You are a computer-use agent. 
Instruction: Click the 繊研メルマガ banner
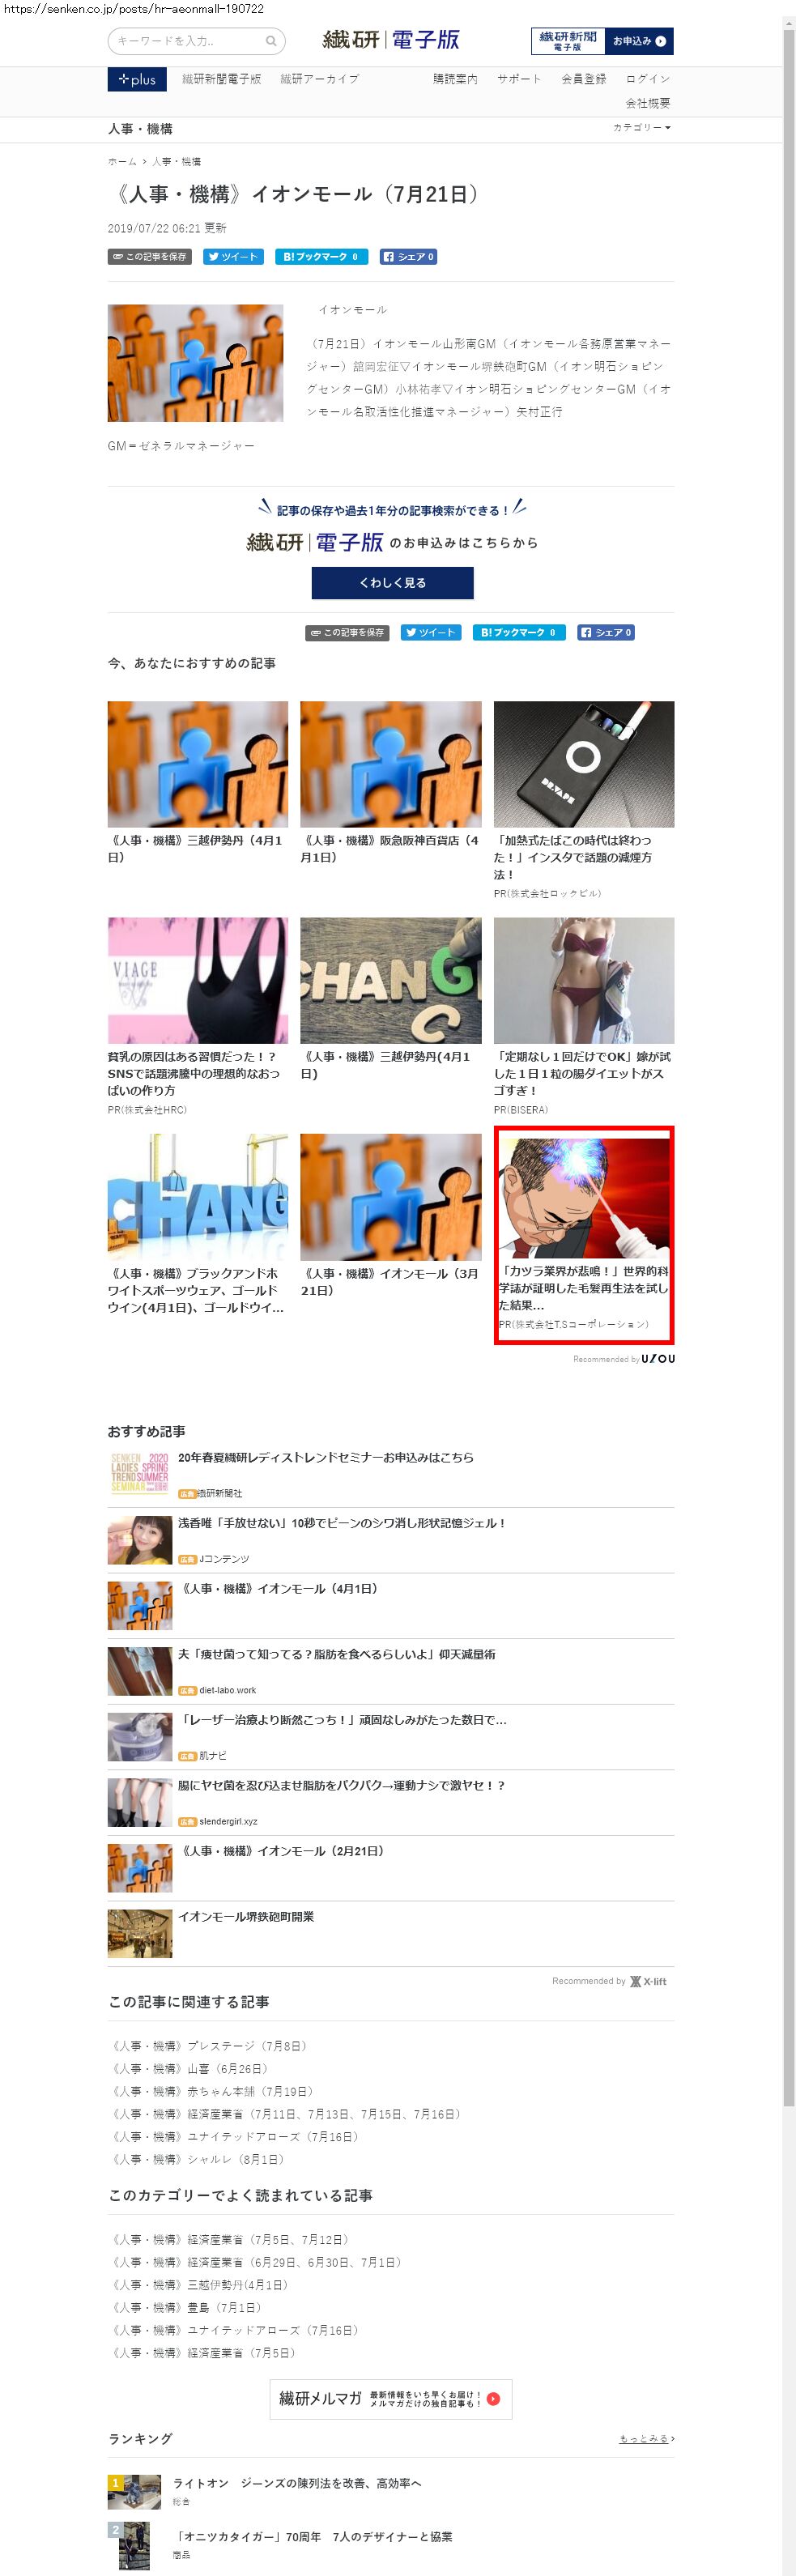click(x=391, y=2399)
